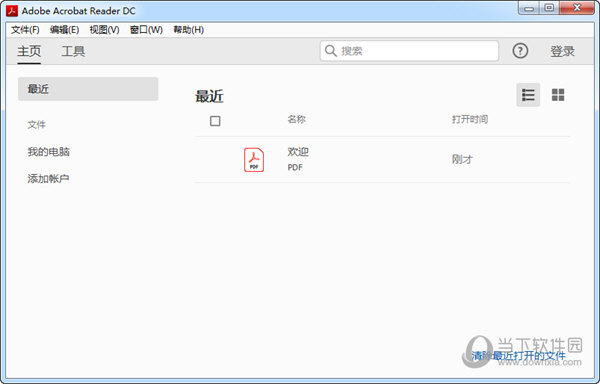Open the 视图(V) menu

pyautogui.click(x=104, y=30)
